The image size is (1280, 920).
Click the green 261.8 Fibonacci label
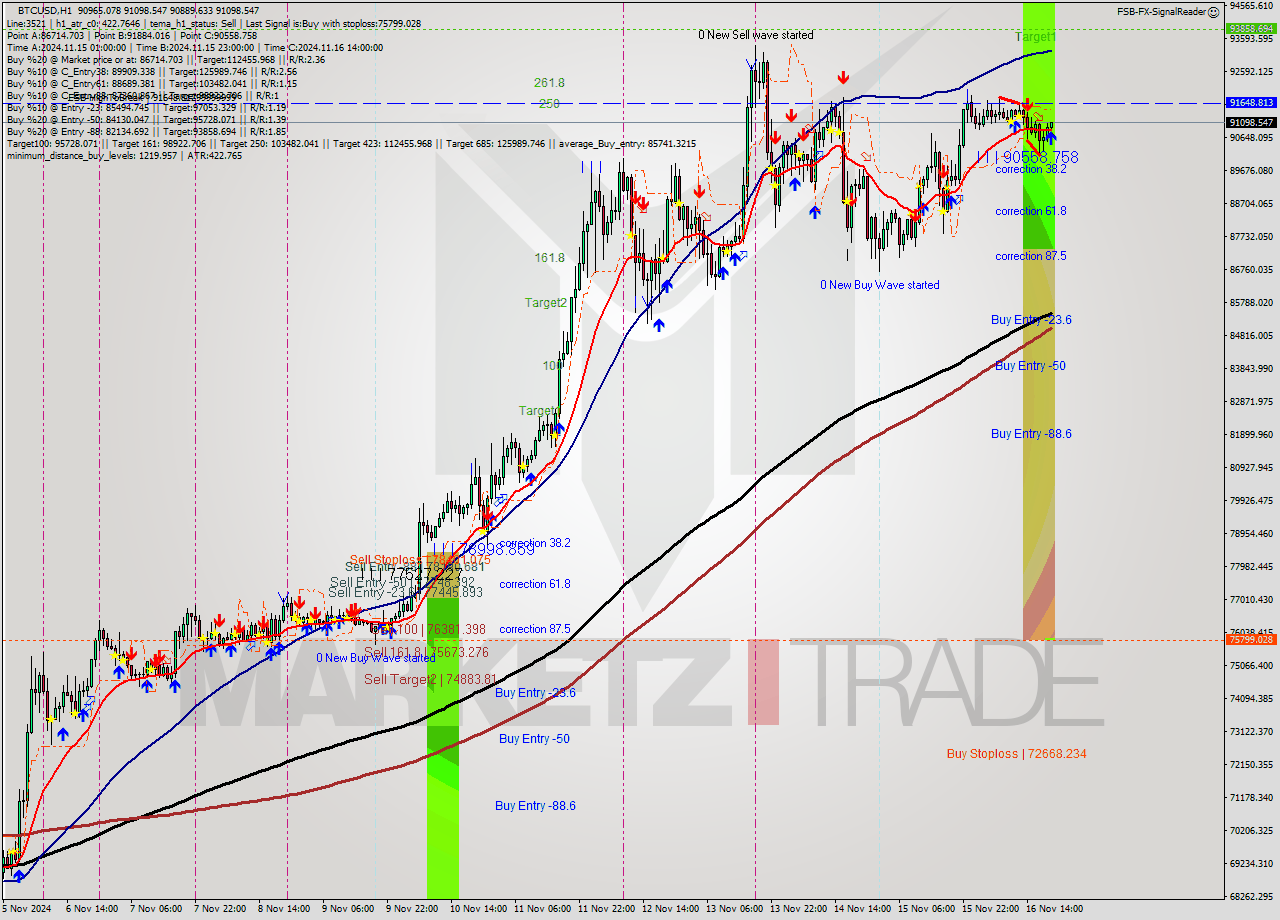click(549, 83)
